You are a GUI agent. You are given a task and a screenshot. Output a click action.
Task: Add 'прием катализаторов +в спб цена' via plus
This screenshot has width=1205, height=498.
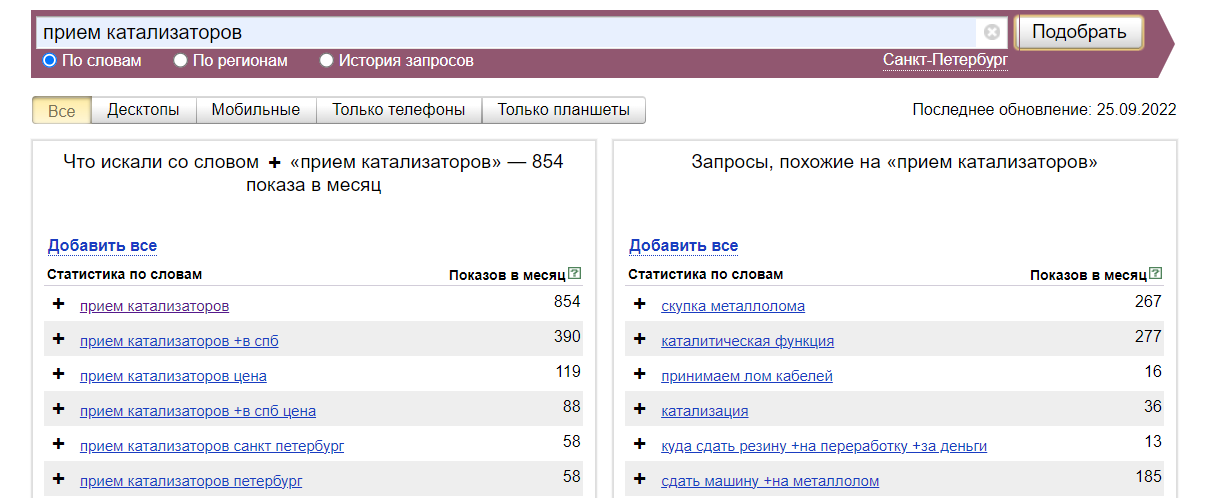pos(58,409)
